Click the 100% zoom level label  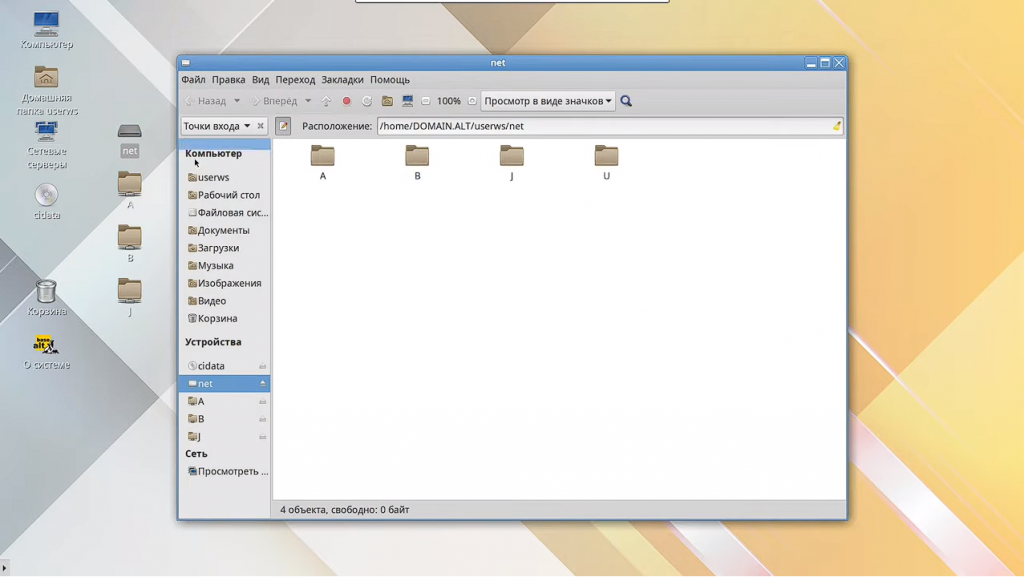coord(449,101)
